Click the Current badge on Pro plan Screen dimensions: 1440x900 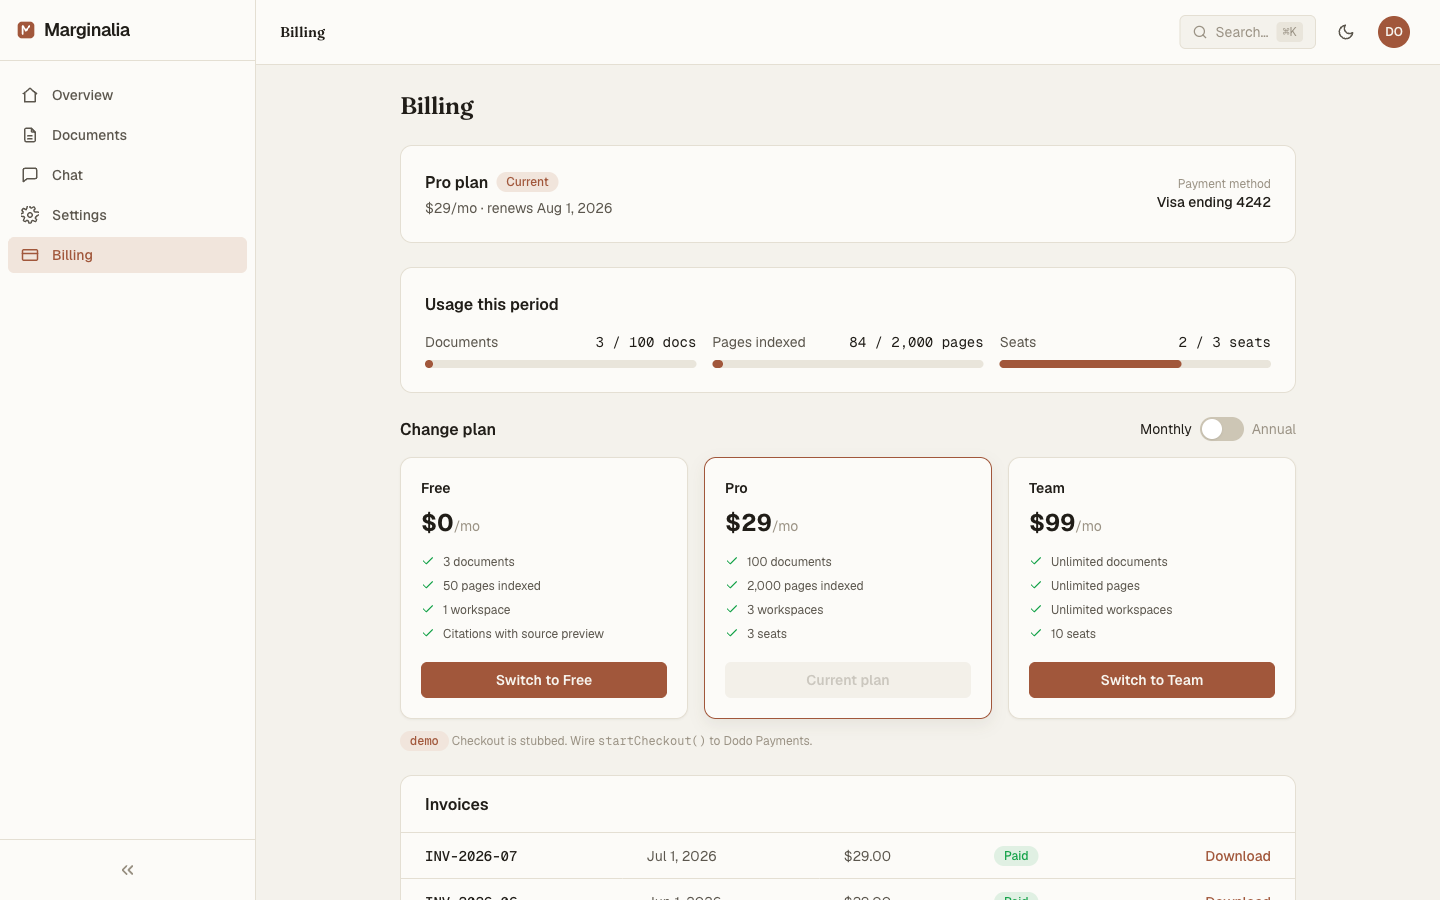(x=527, y=182)
